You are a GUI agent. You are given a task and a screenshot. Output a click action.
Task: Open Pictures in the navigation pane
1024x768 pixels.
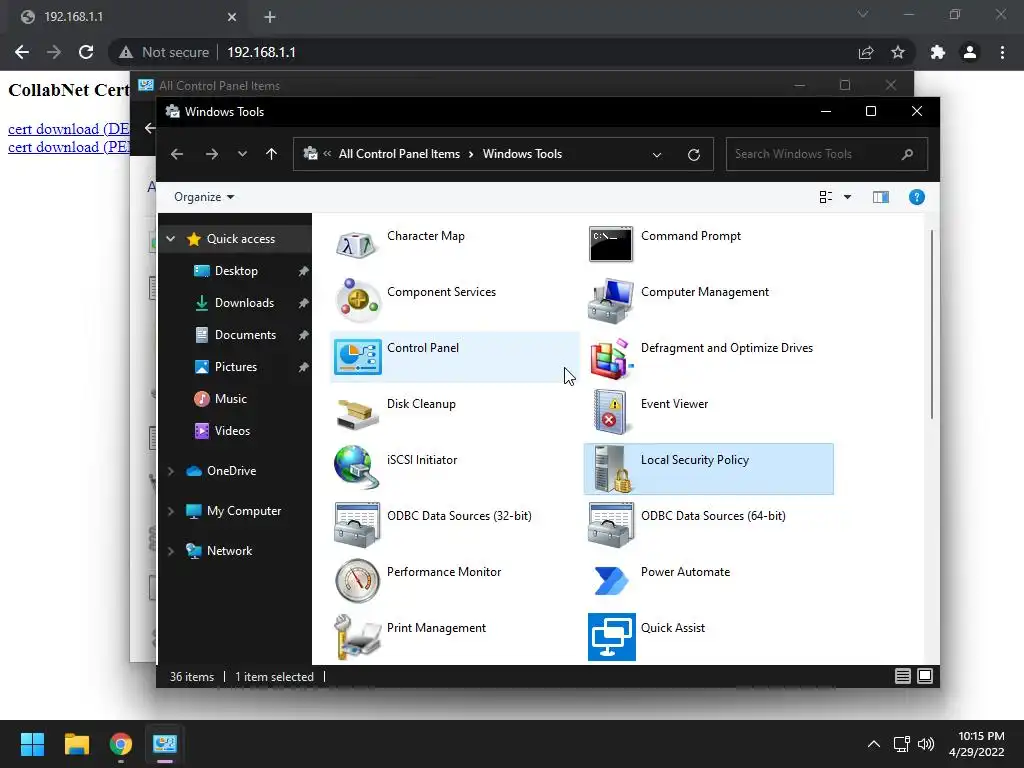[x=235, y=366]
